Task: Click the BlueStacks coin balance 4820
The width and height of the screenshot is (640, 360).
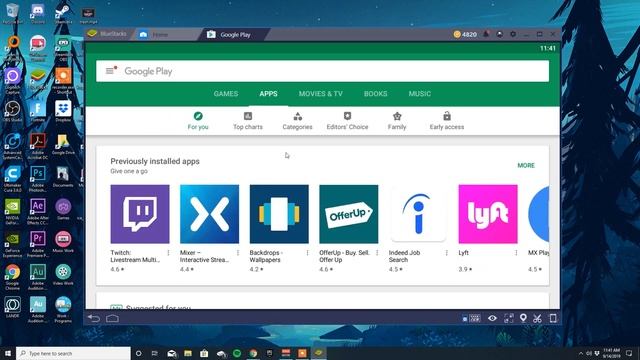Action: coord(465,34)
